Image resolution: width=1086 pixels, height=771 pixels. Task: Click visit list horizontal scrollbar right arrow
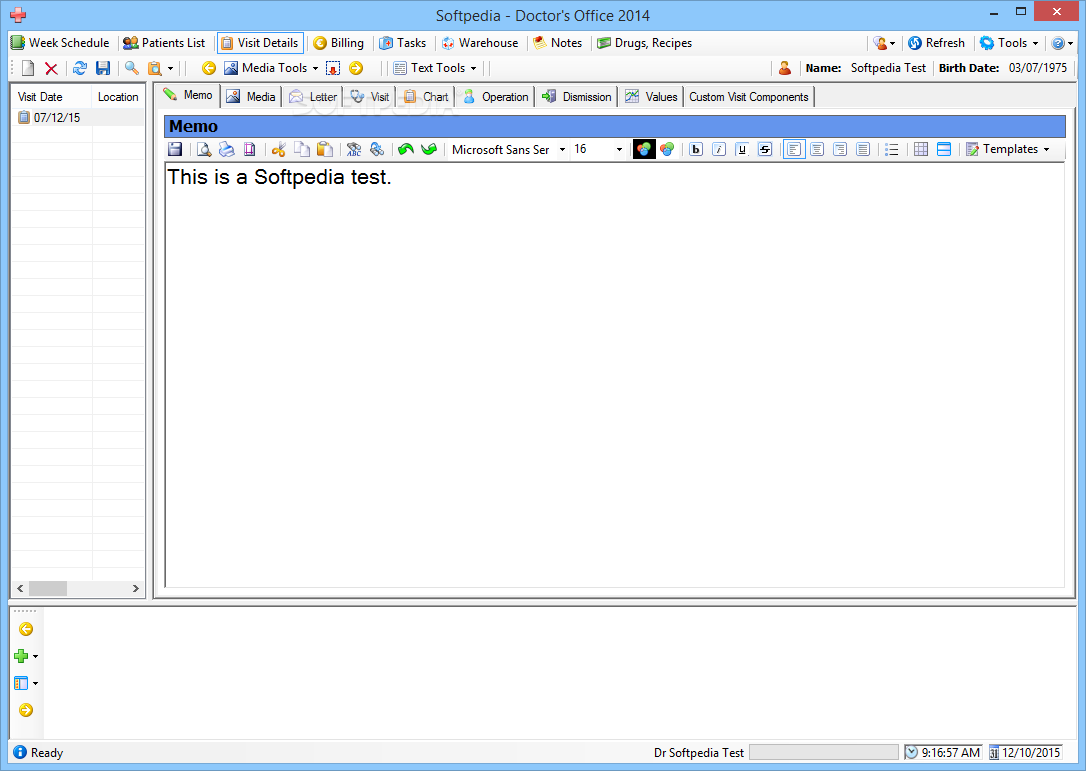(136, 589)
